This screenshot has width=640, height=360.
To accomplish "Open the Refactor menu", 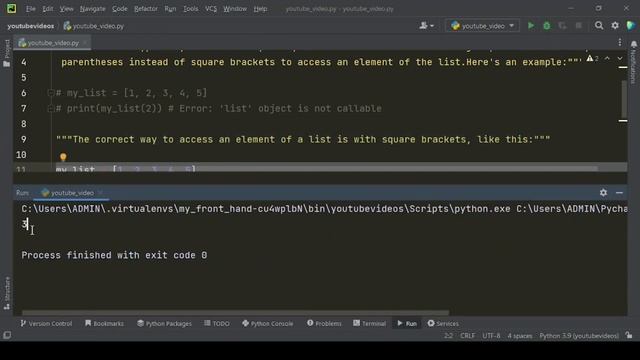I will coord(146,9).
